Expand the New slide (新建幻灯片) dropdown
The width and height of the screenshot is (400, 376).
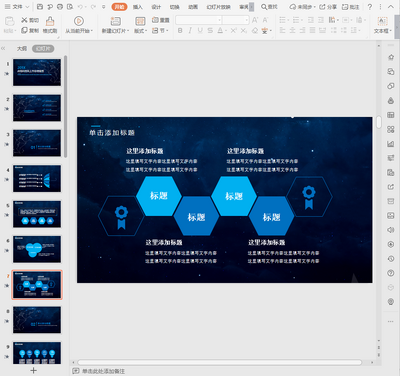pos(129,31)
